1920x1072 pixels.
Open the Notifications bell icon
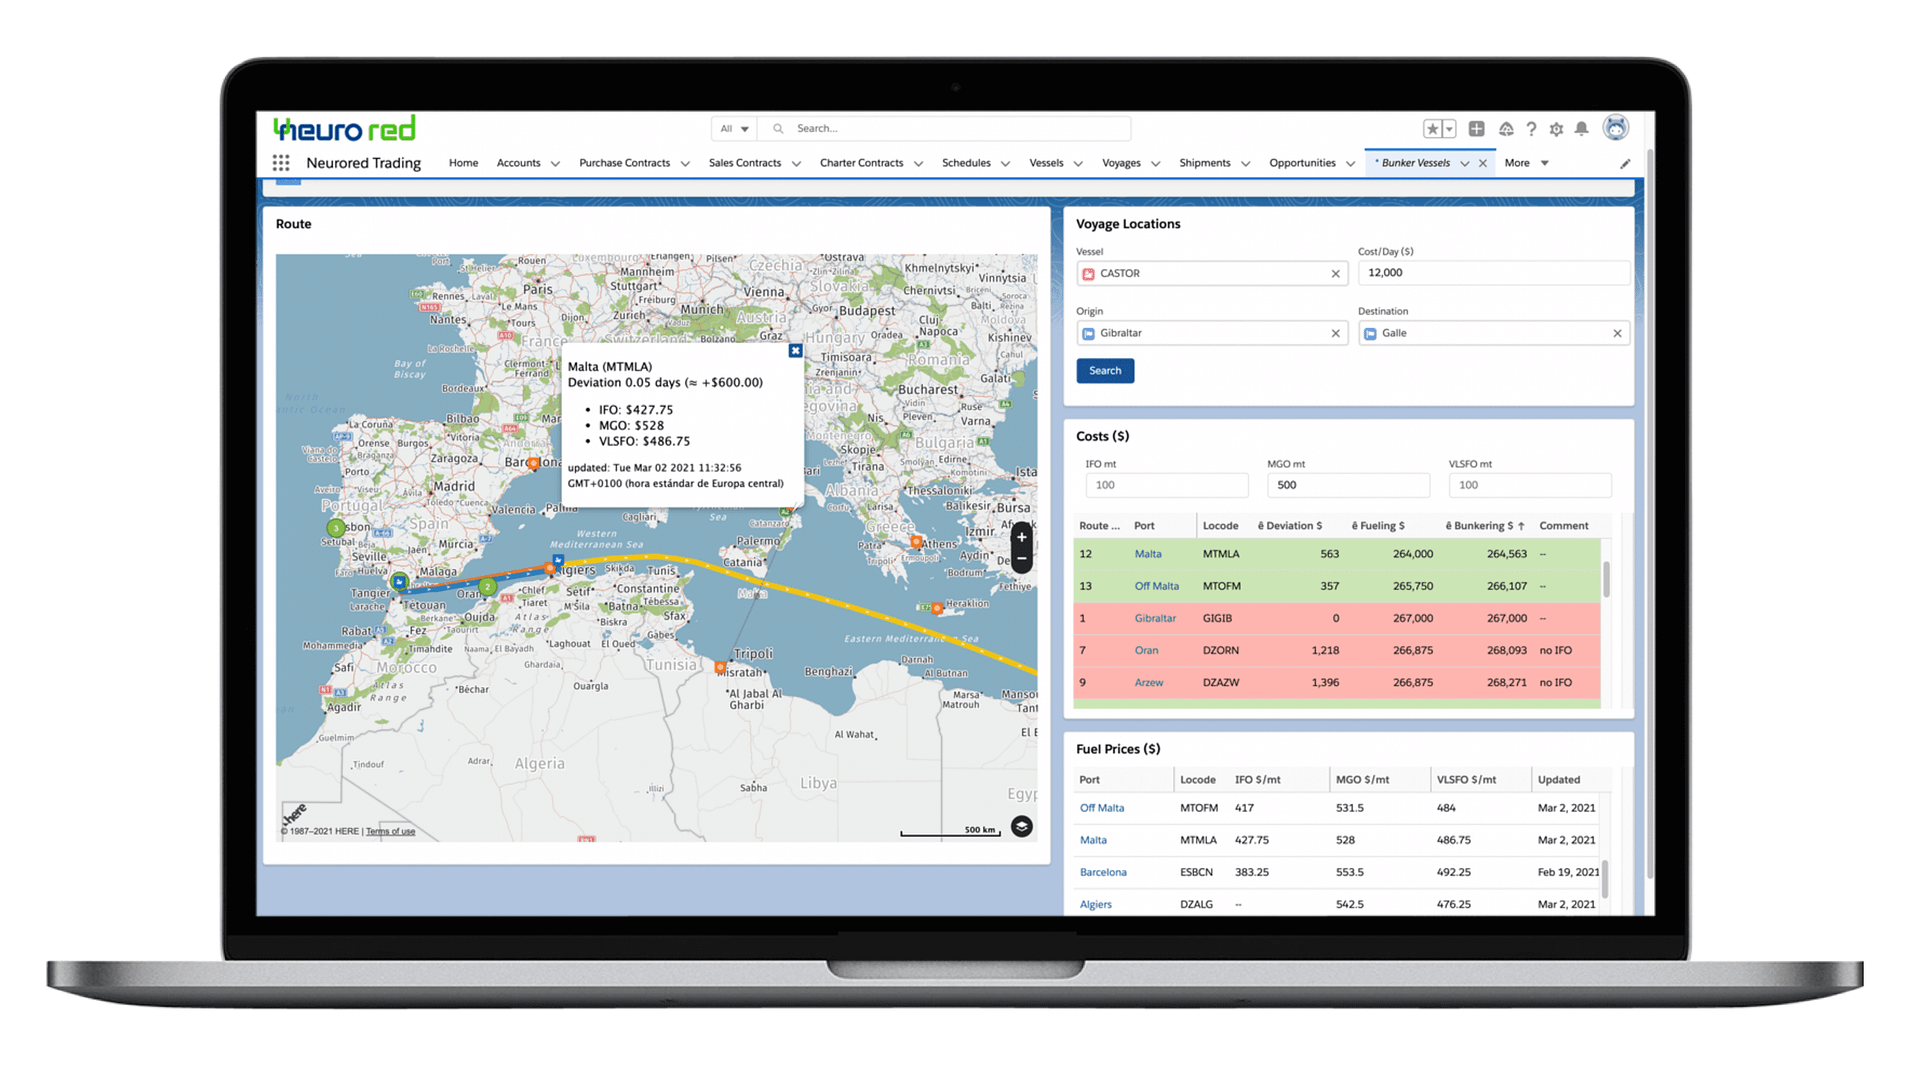point(1581,129)
